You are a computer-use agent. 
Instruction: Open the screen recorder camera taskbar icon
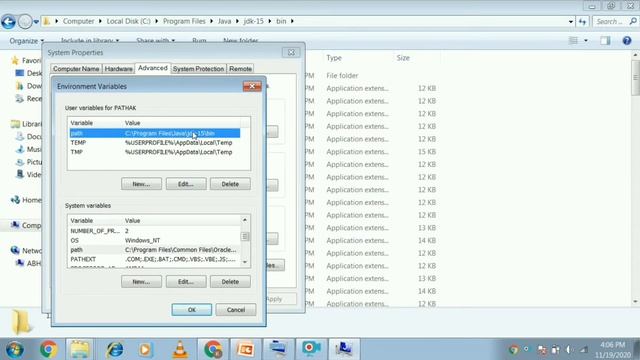pyautogui.click(x=311, y=349)
